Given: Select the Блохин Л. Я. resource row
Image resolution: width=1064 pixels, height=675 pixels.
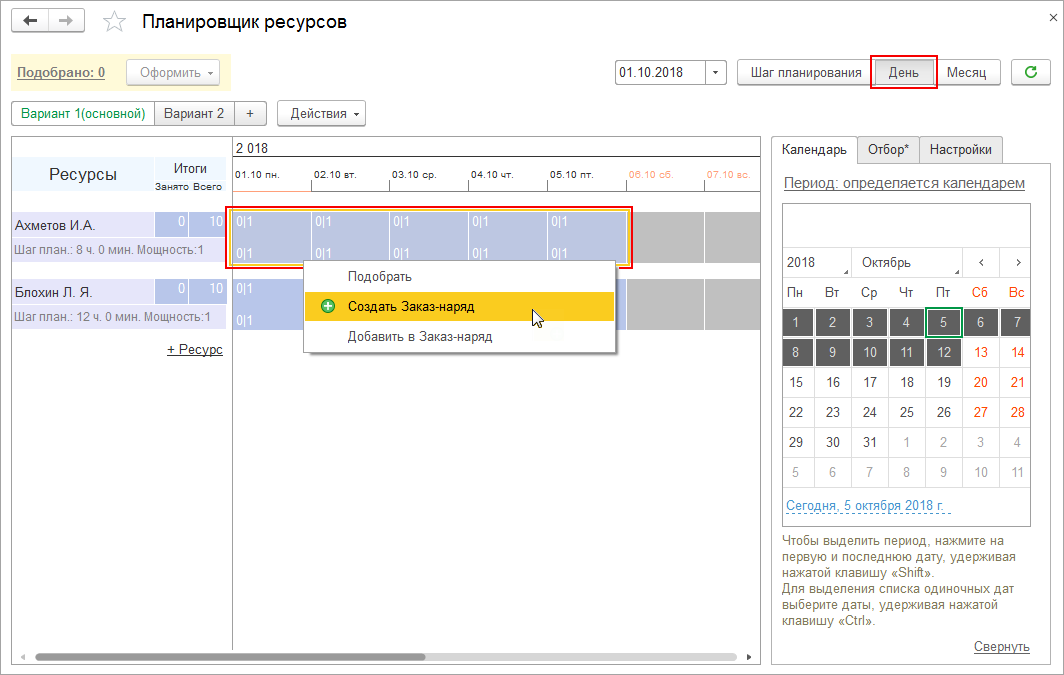Looking at the screenshot, I should [83, 292].
